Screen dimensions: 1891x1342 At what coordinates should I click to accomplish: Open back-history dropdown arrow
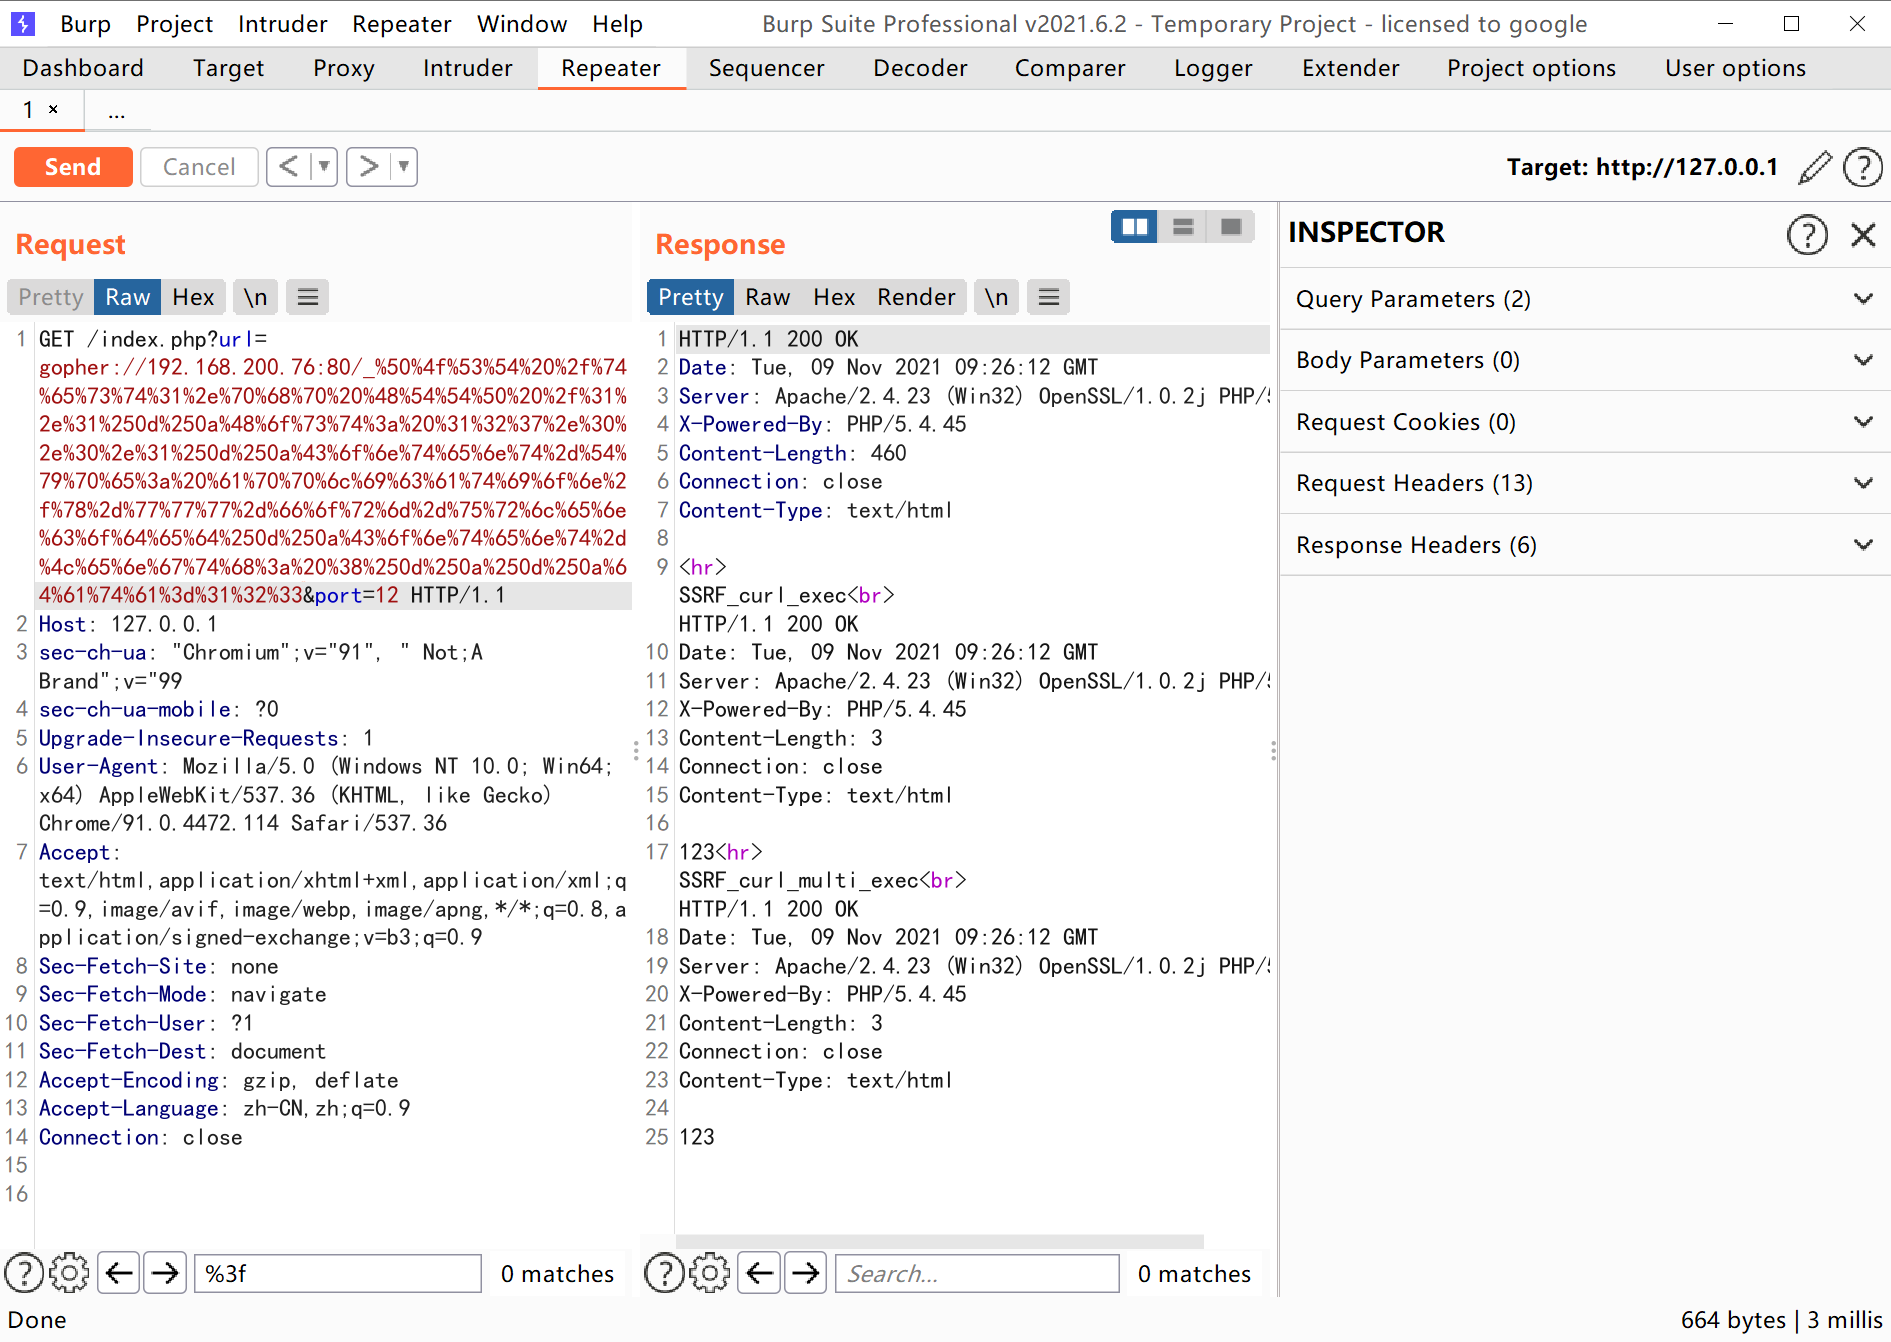324,166
